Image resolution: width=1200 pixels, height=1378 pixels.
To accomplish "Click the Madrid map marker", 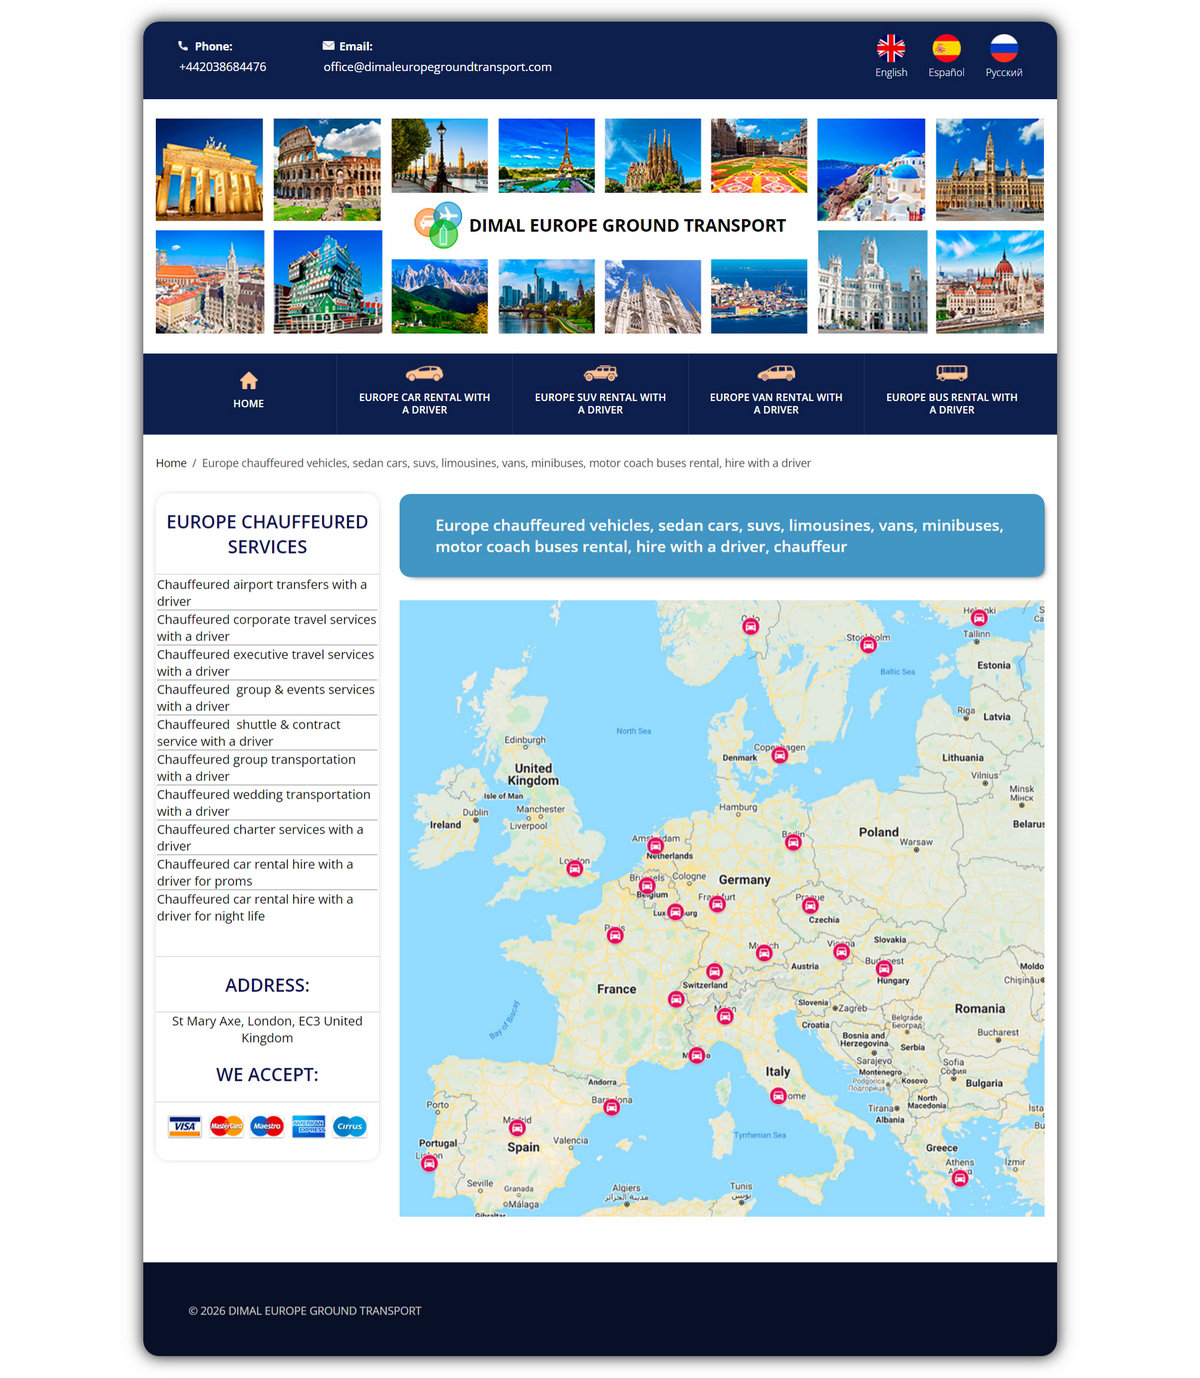I will coord(517,1128).
